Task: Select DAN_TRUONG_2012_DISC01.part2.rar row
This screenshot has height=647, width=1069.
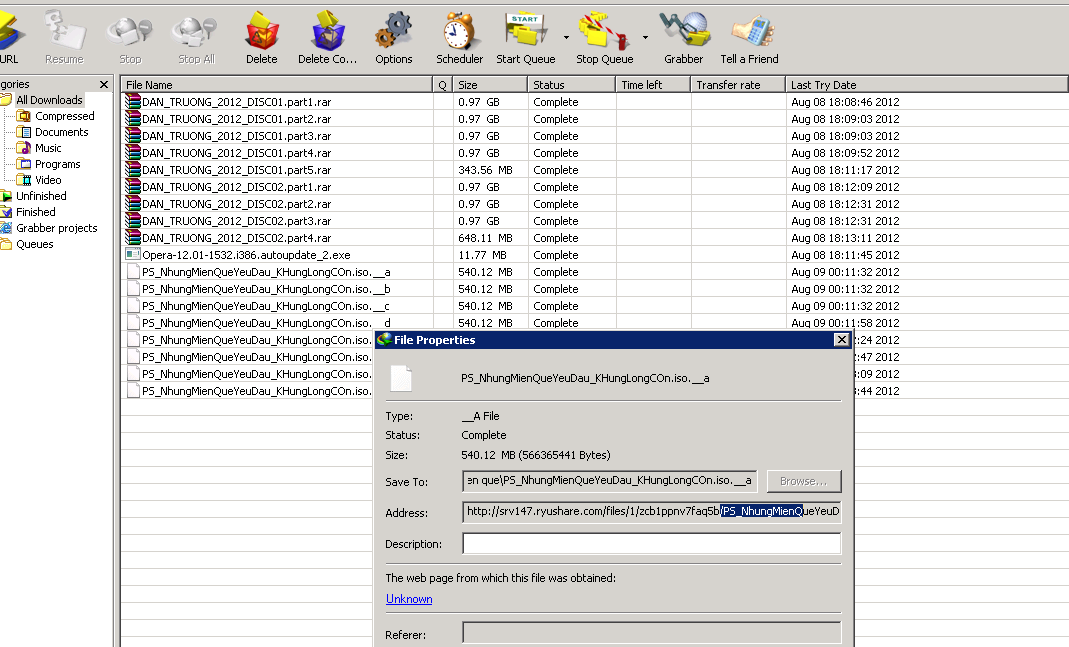Action: (237, 119)
